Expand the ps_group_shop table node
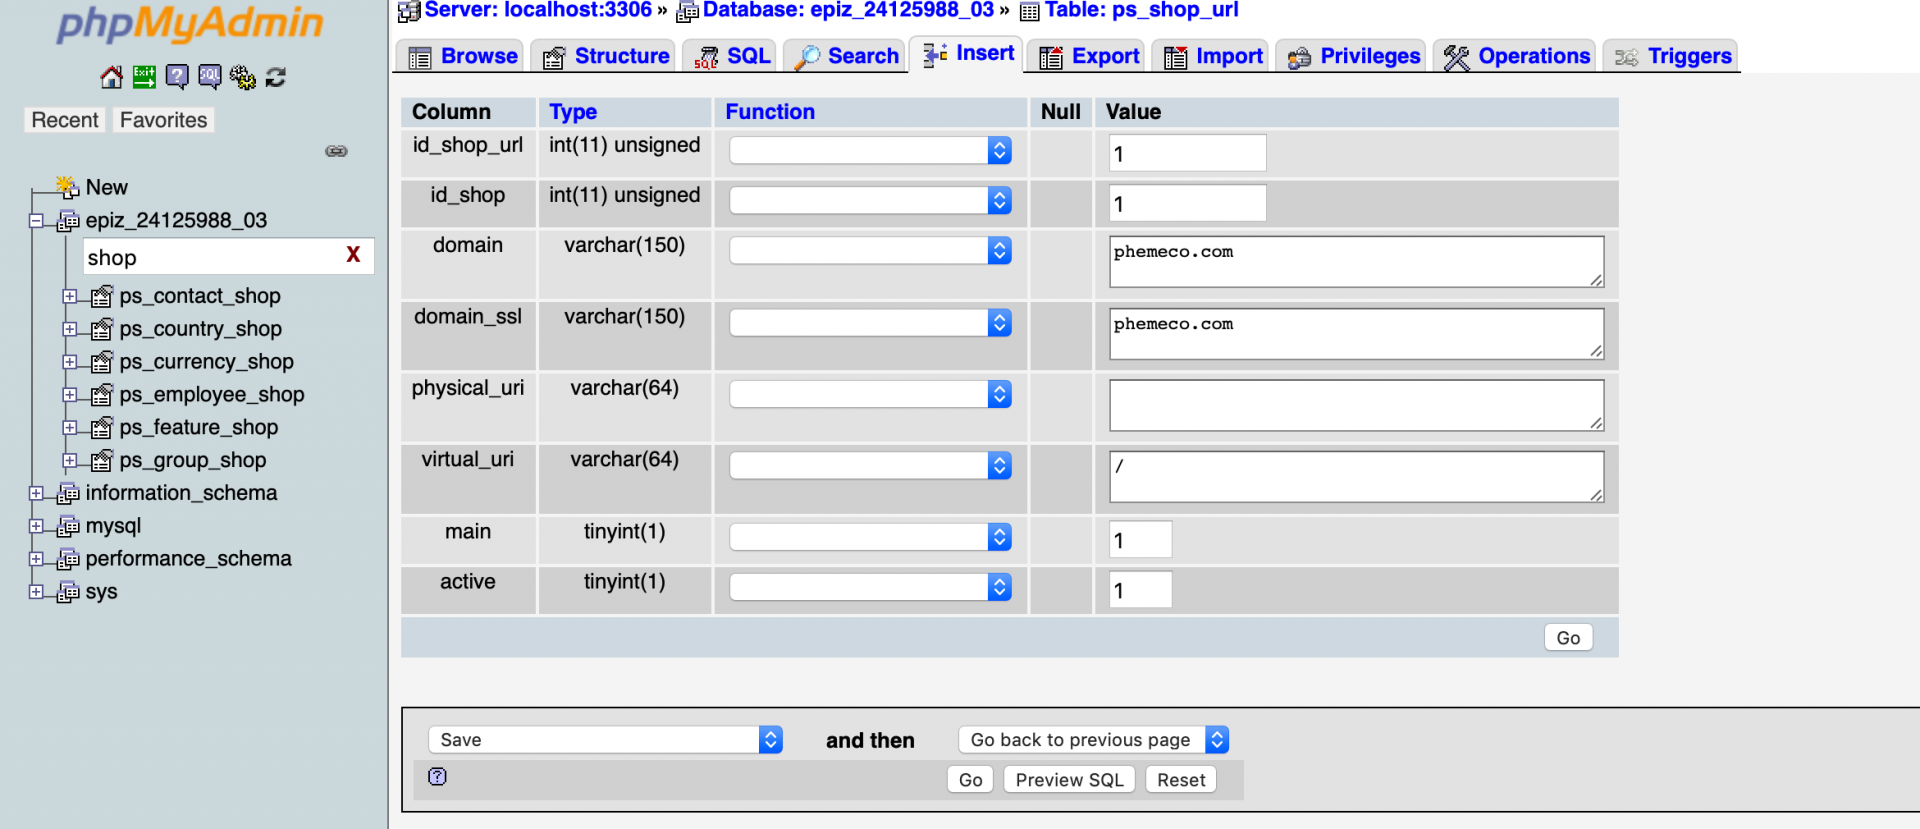This screenshot has width=1920, height=829. (x=69, y=460)
